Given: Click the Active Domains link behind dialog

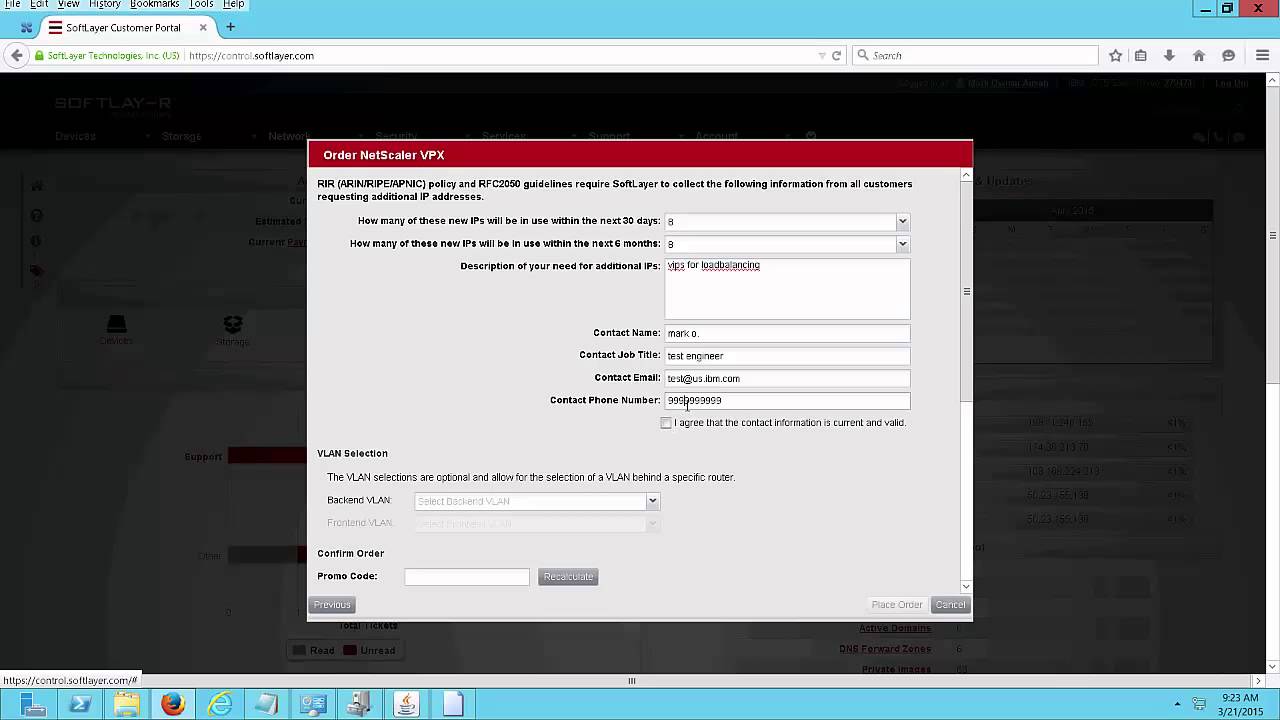Looking at the screenshot, I should (895, 628).
